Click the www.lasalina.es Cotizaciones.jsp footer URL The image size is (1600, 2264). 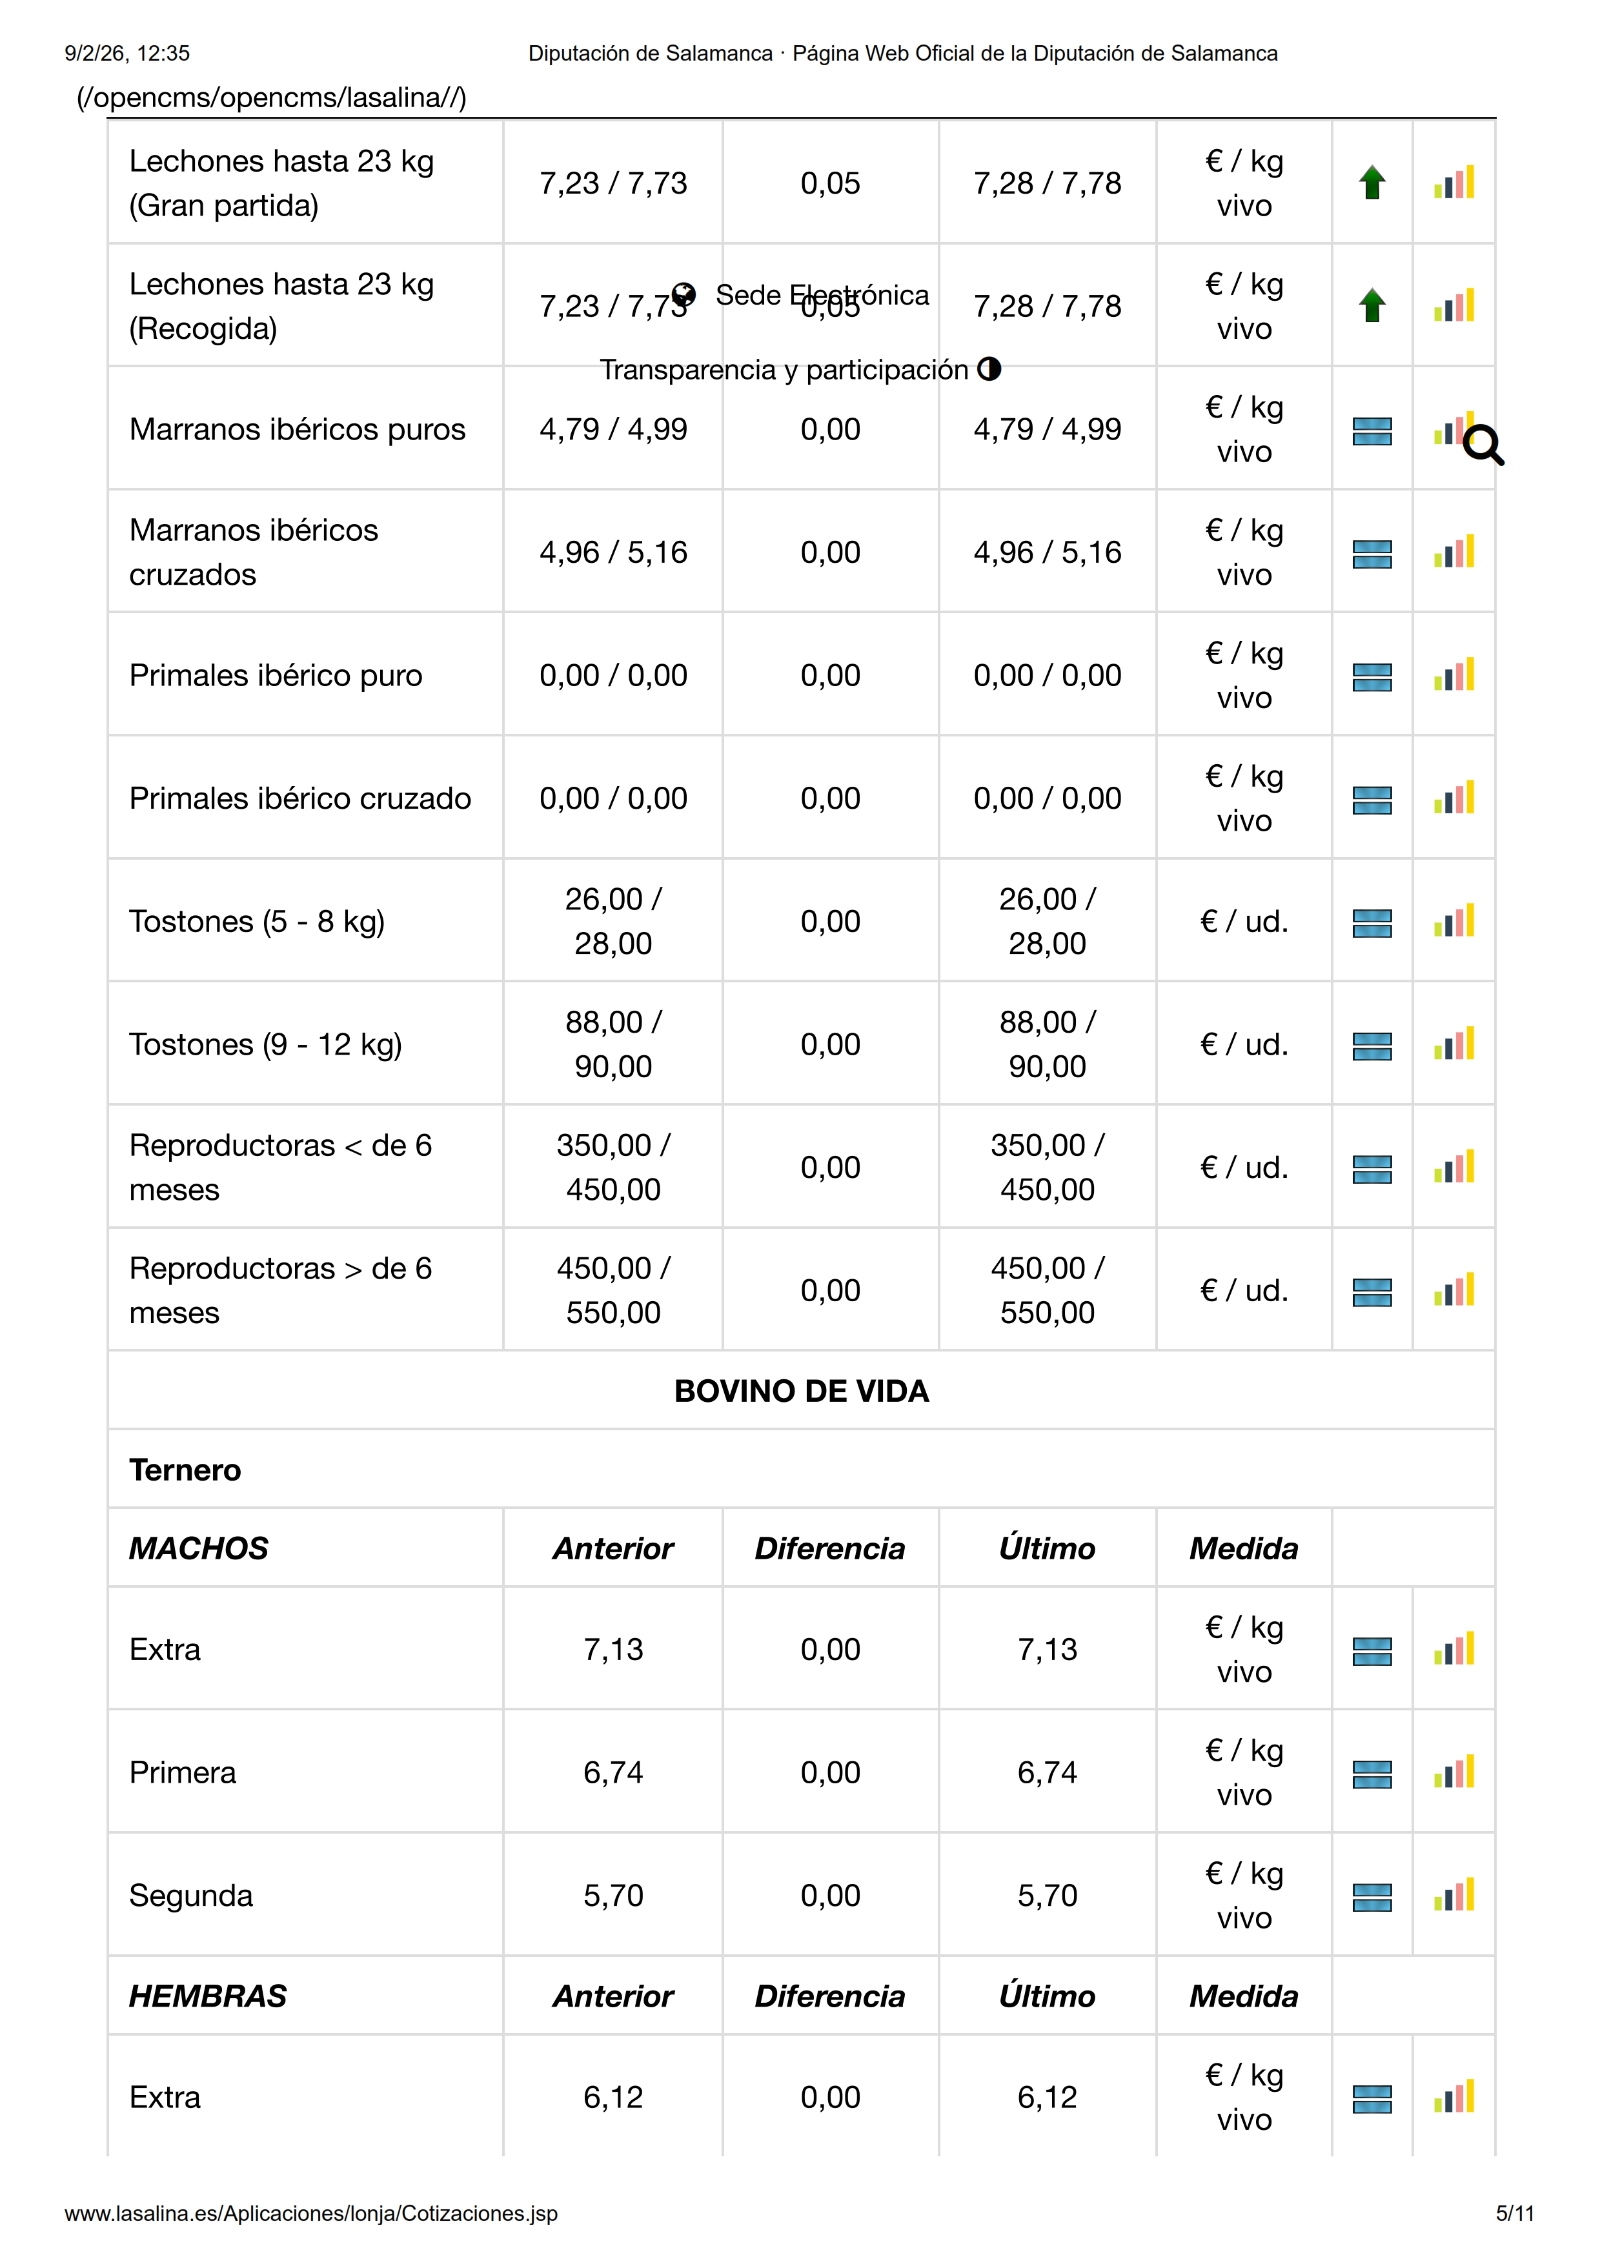click(x=311, y=2213)
